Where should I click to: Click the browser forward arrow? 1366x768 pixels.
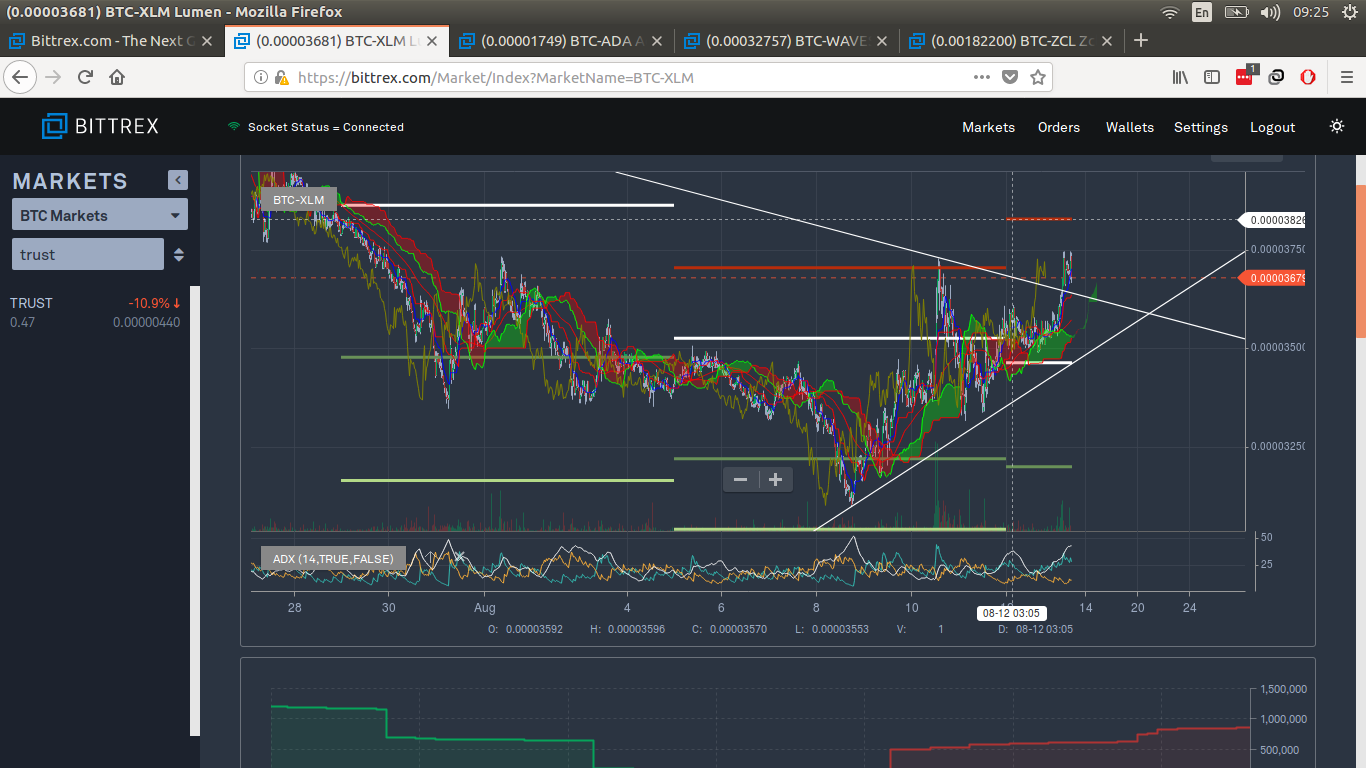[x=53, y=77]
